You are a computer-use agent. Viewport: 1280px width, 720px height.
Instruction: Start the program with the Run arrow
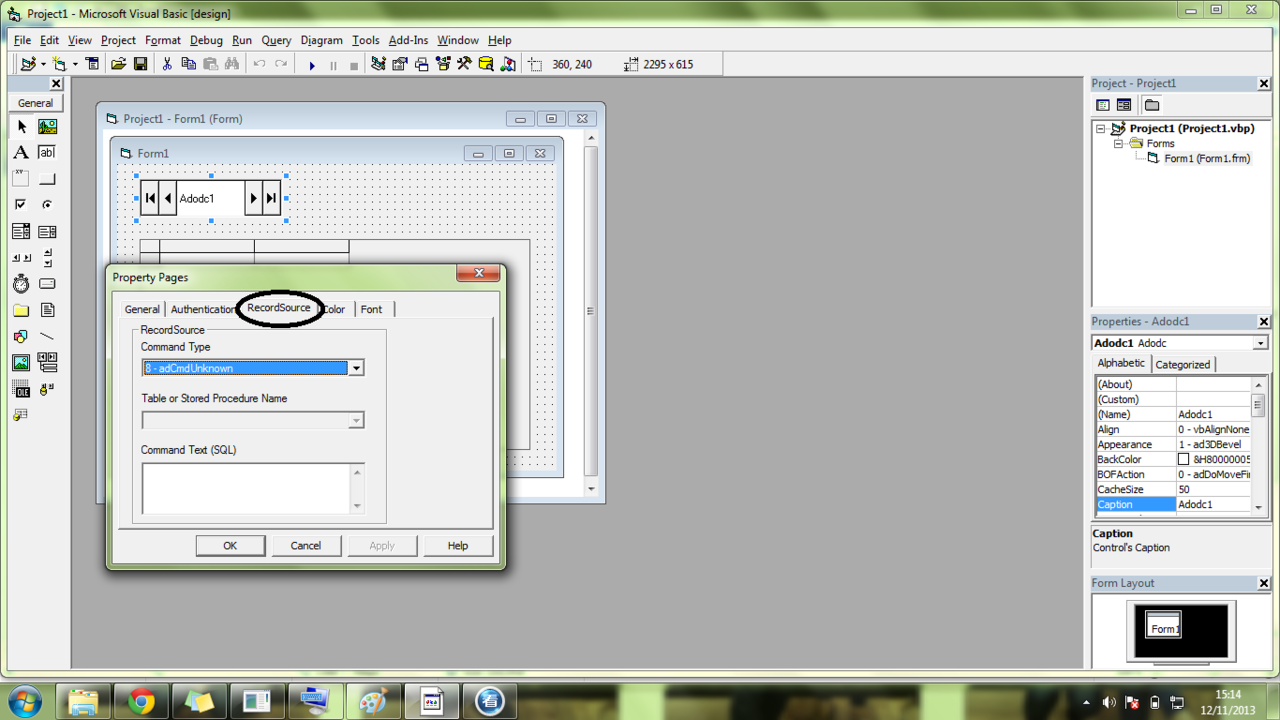312,65
